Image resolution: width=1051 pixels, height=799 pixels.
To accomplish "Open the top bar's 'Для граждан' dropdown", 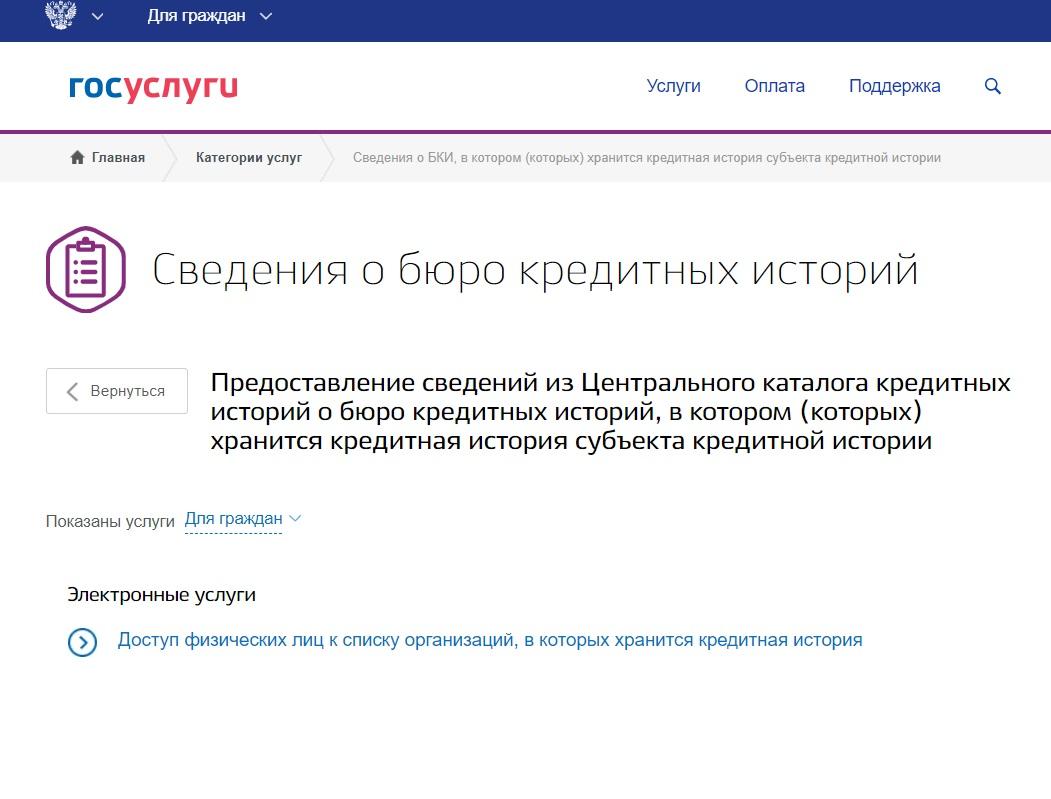I will (x=209, y=15).
